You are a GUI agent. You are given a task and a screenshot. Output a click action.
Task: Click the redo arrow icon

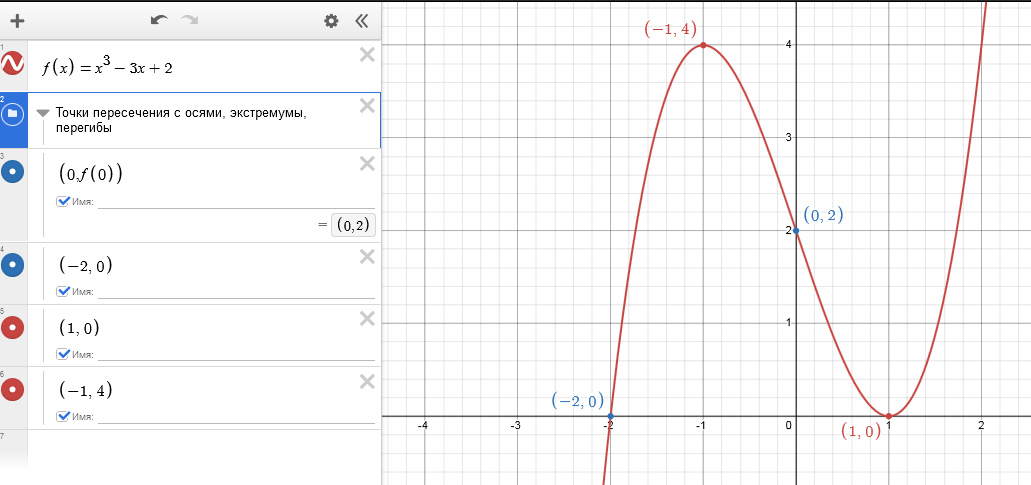(x=189, y=20)
